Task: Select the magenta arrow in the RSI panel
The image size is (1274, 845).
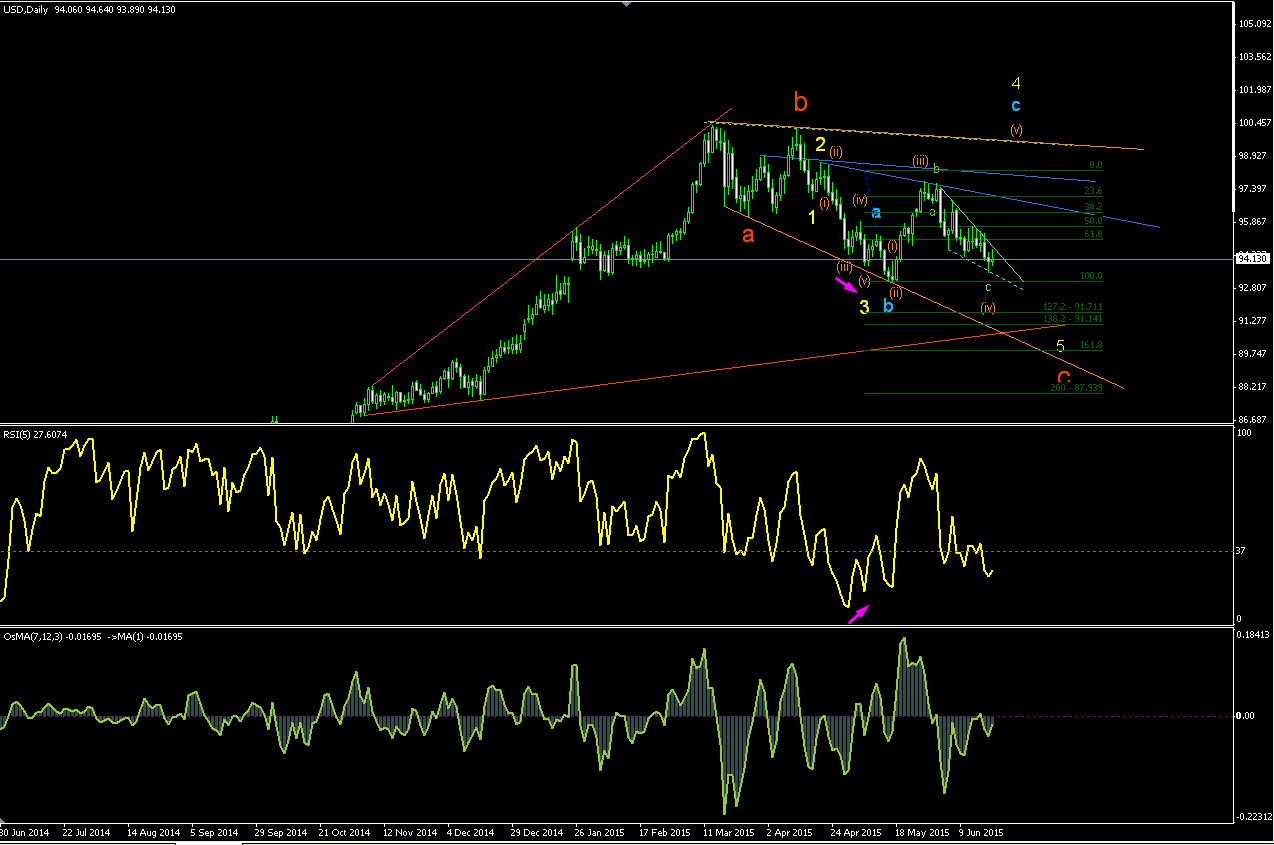Action: tap(859, 614)
